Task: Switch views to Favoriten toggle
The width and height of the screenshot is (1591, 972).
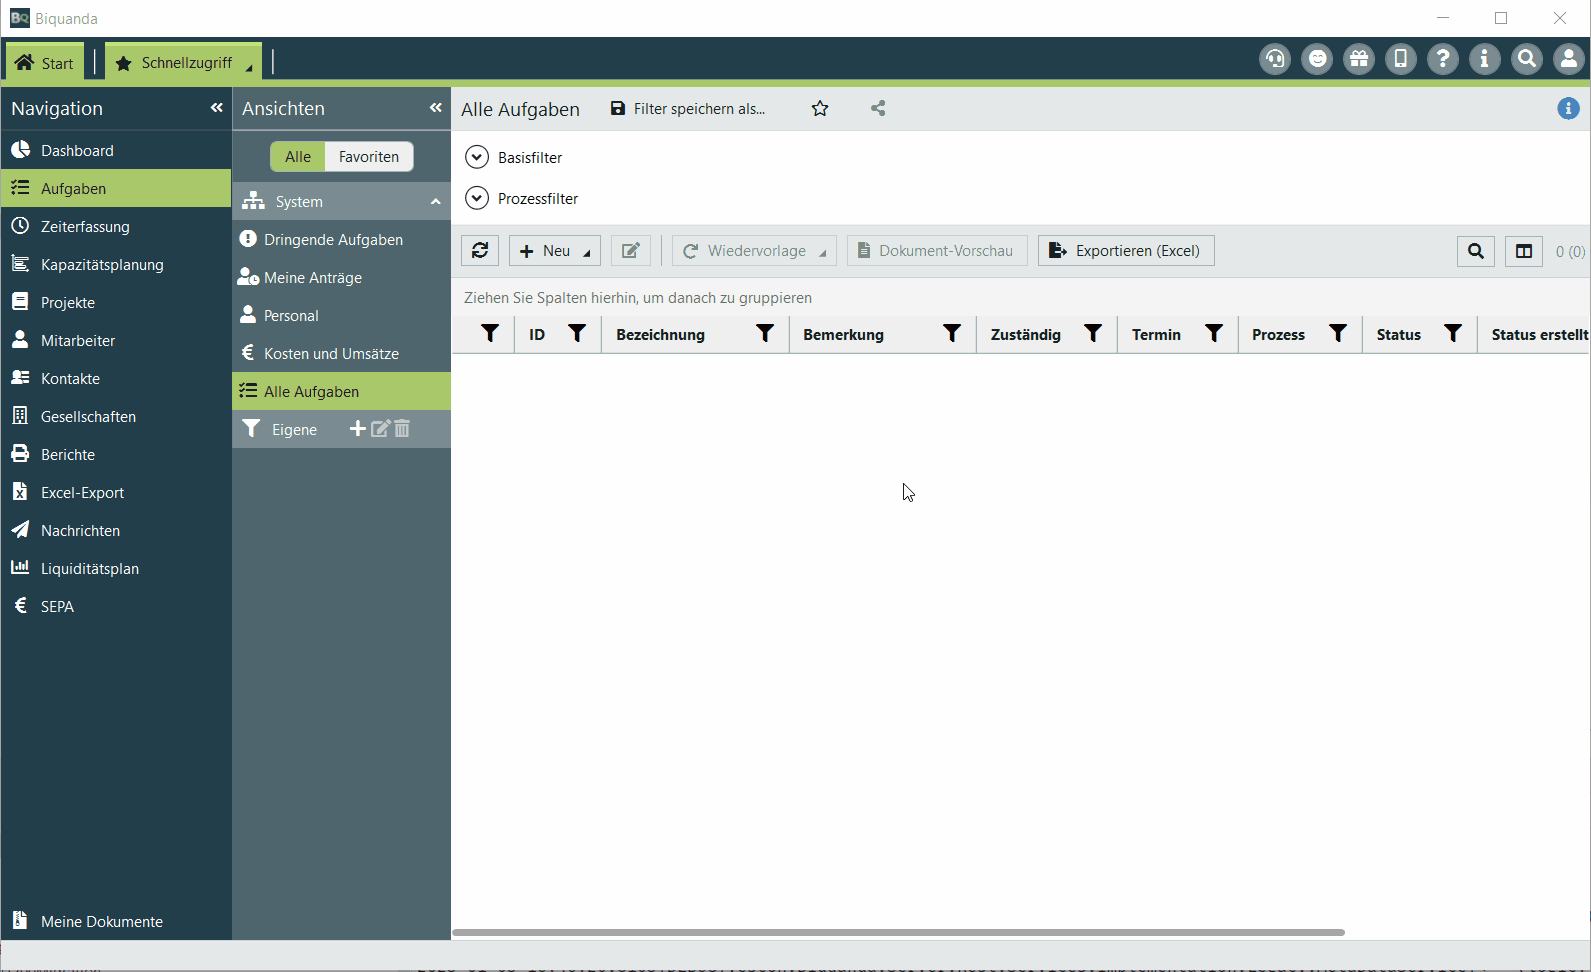Action: pos(368,157)
